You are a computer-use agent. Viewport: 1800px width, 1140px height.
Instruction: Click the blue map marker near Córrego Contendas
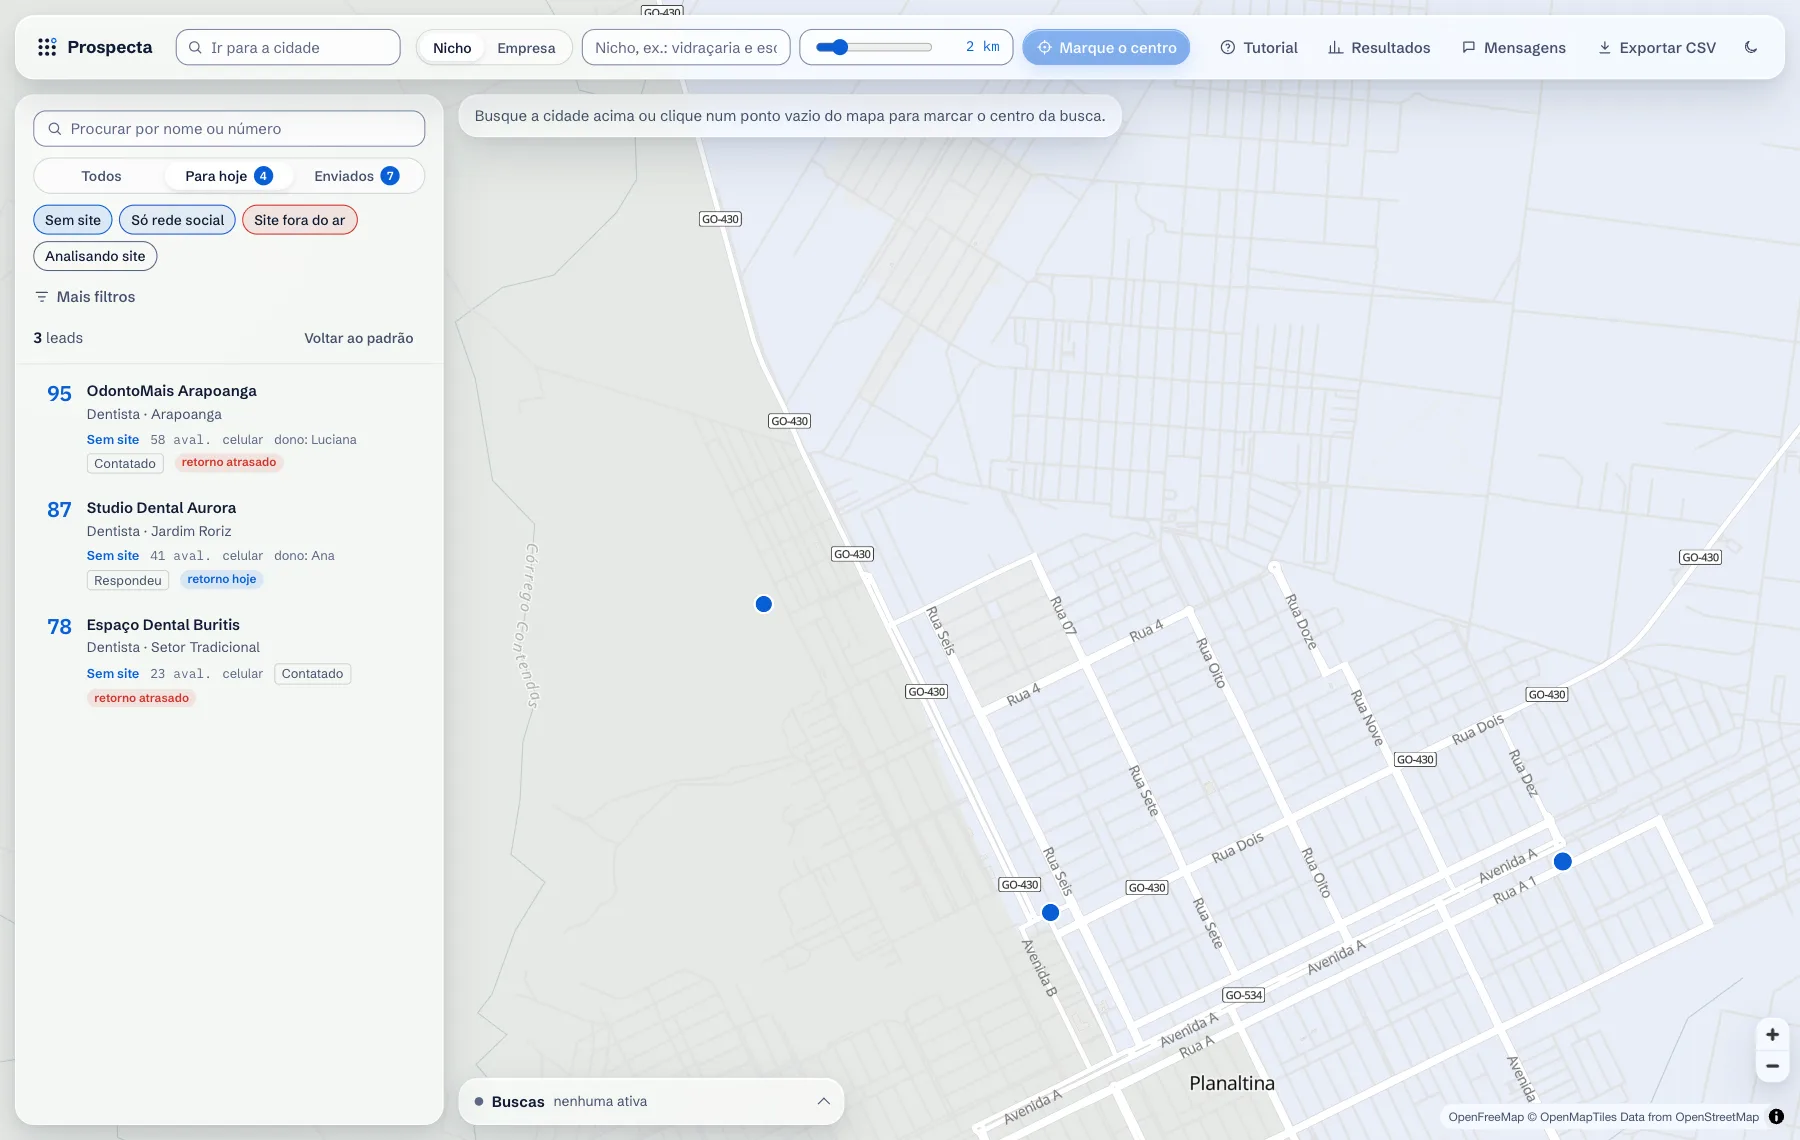pyautogui.click(x=764, y=604)
